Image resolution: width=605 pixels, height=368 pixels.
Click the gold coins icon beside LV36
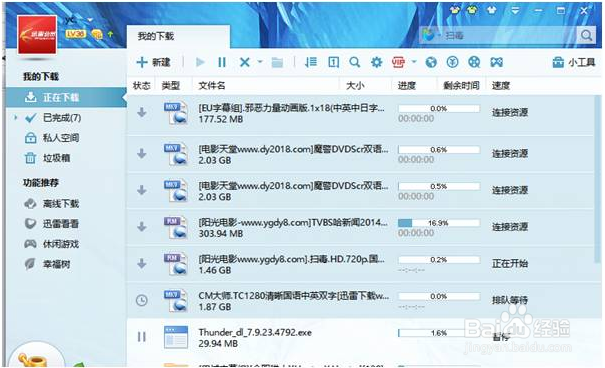point(97,34)
